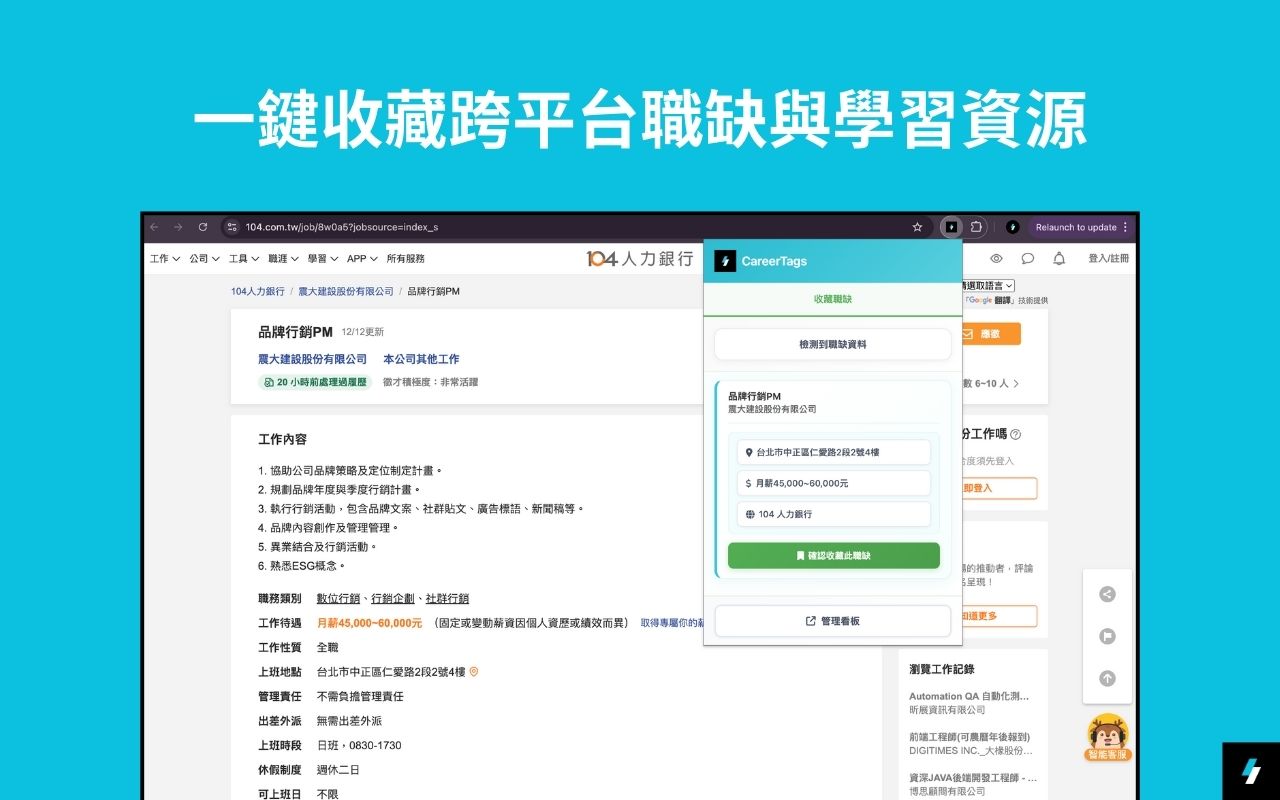Open notifications bell on 104 header

click(x=1059, y=258)
